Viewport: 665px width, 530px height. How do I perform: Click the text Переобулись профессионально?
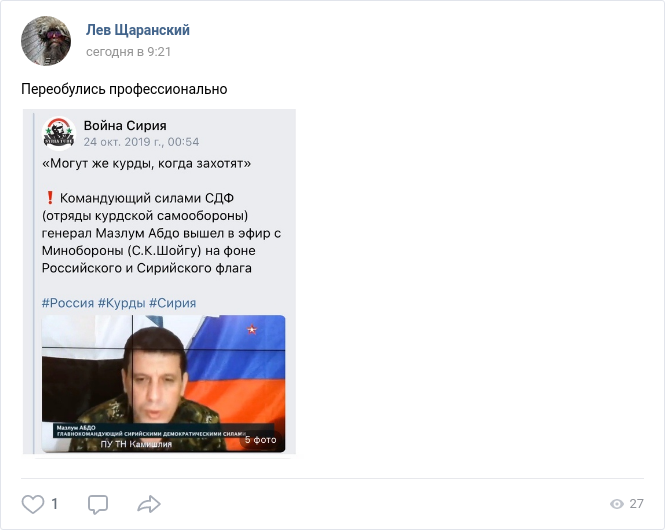click(x=124, y=89)
